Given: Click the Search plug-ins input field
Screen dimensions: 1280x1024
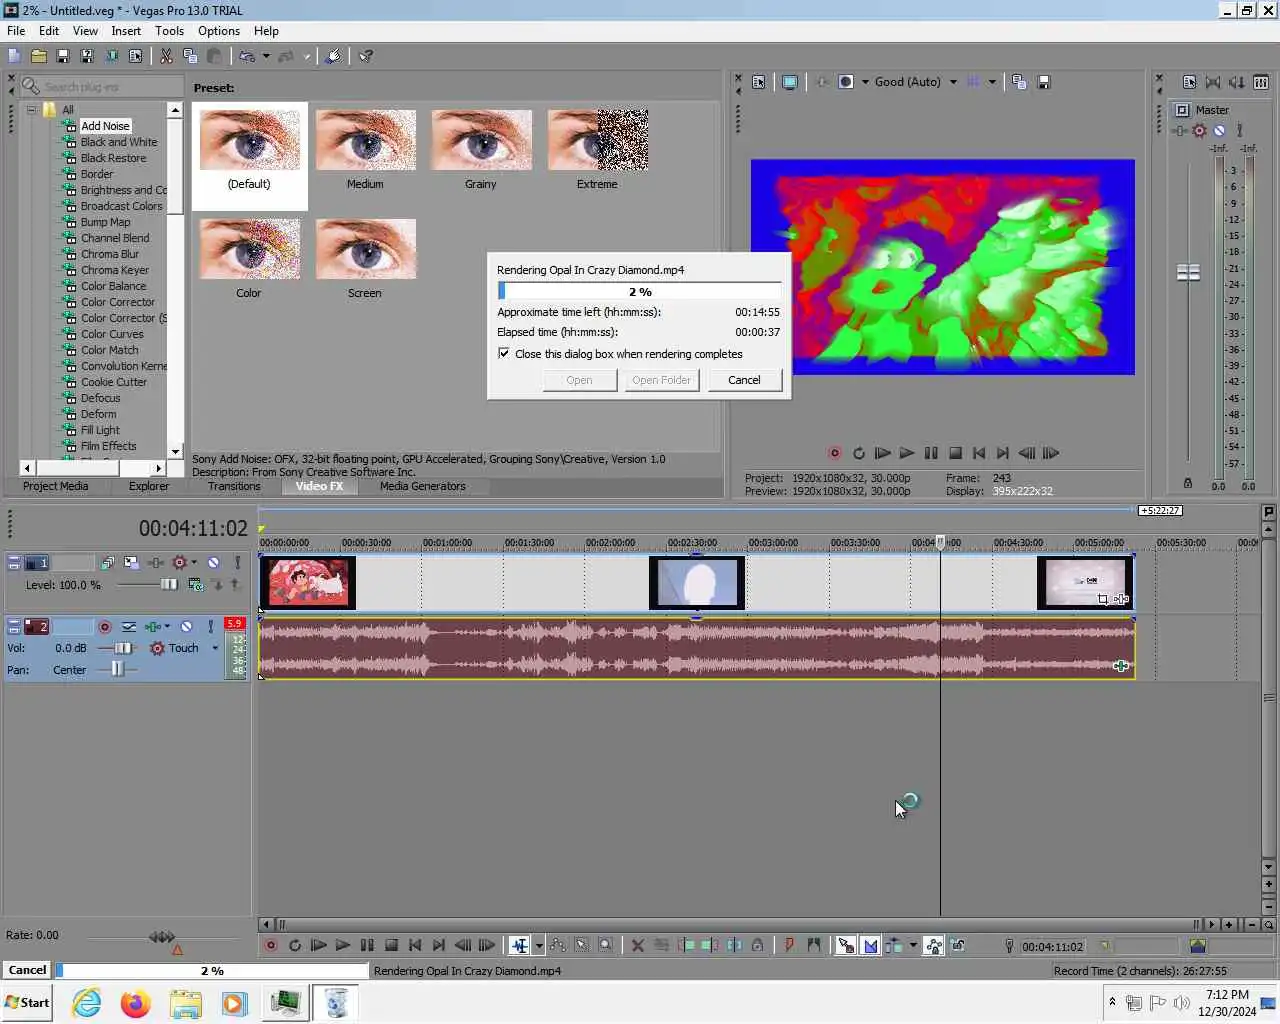Looking at the screenshot, I should point(111,87).
